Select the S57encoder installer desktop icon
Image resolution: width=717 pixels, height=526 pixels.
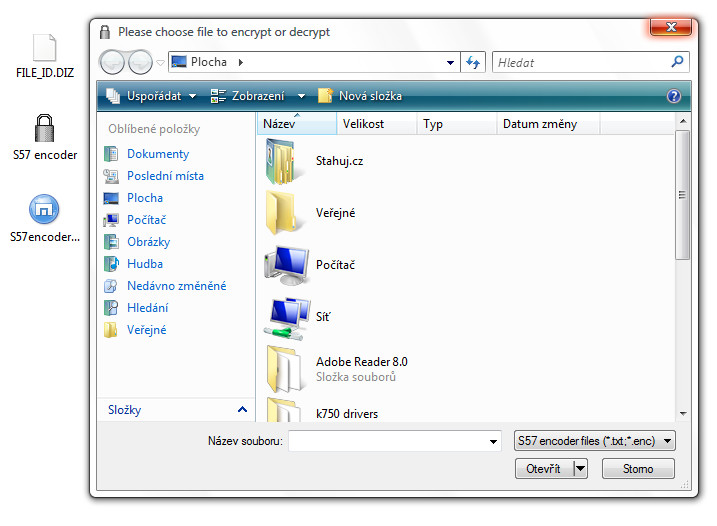(44, 209)
